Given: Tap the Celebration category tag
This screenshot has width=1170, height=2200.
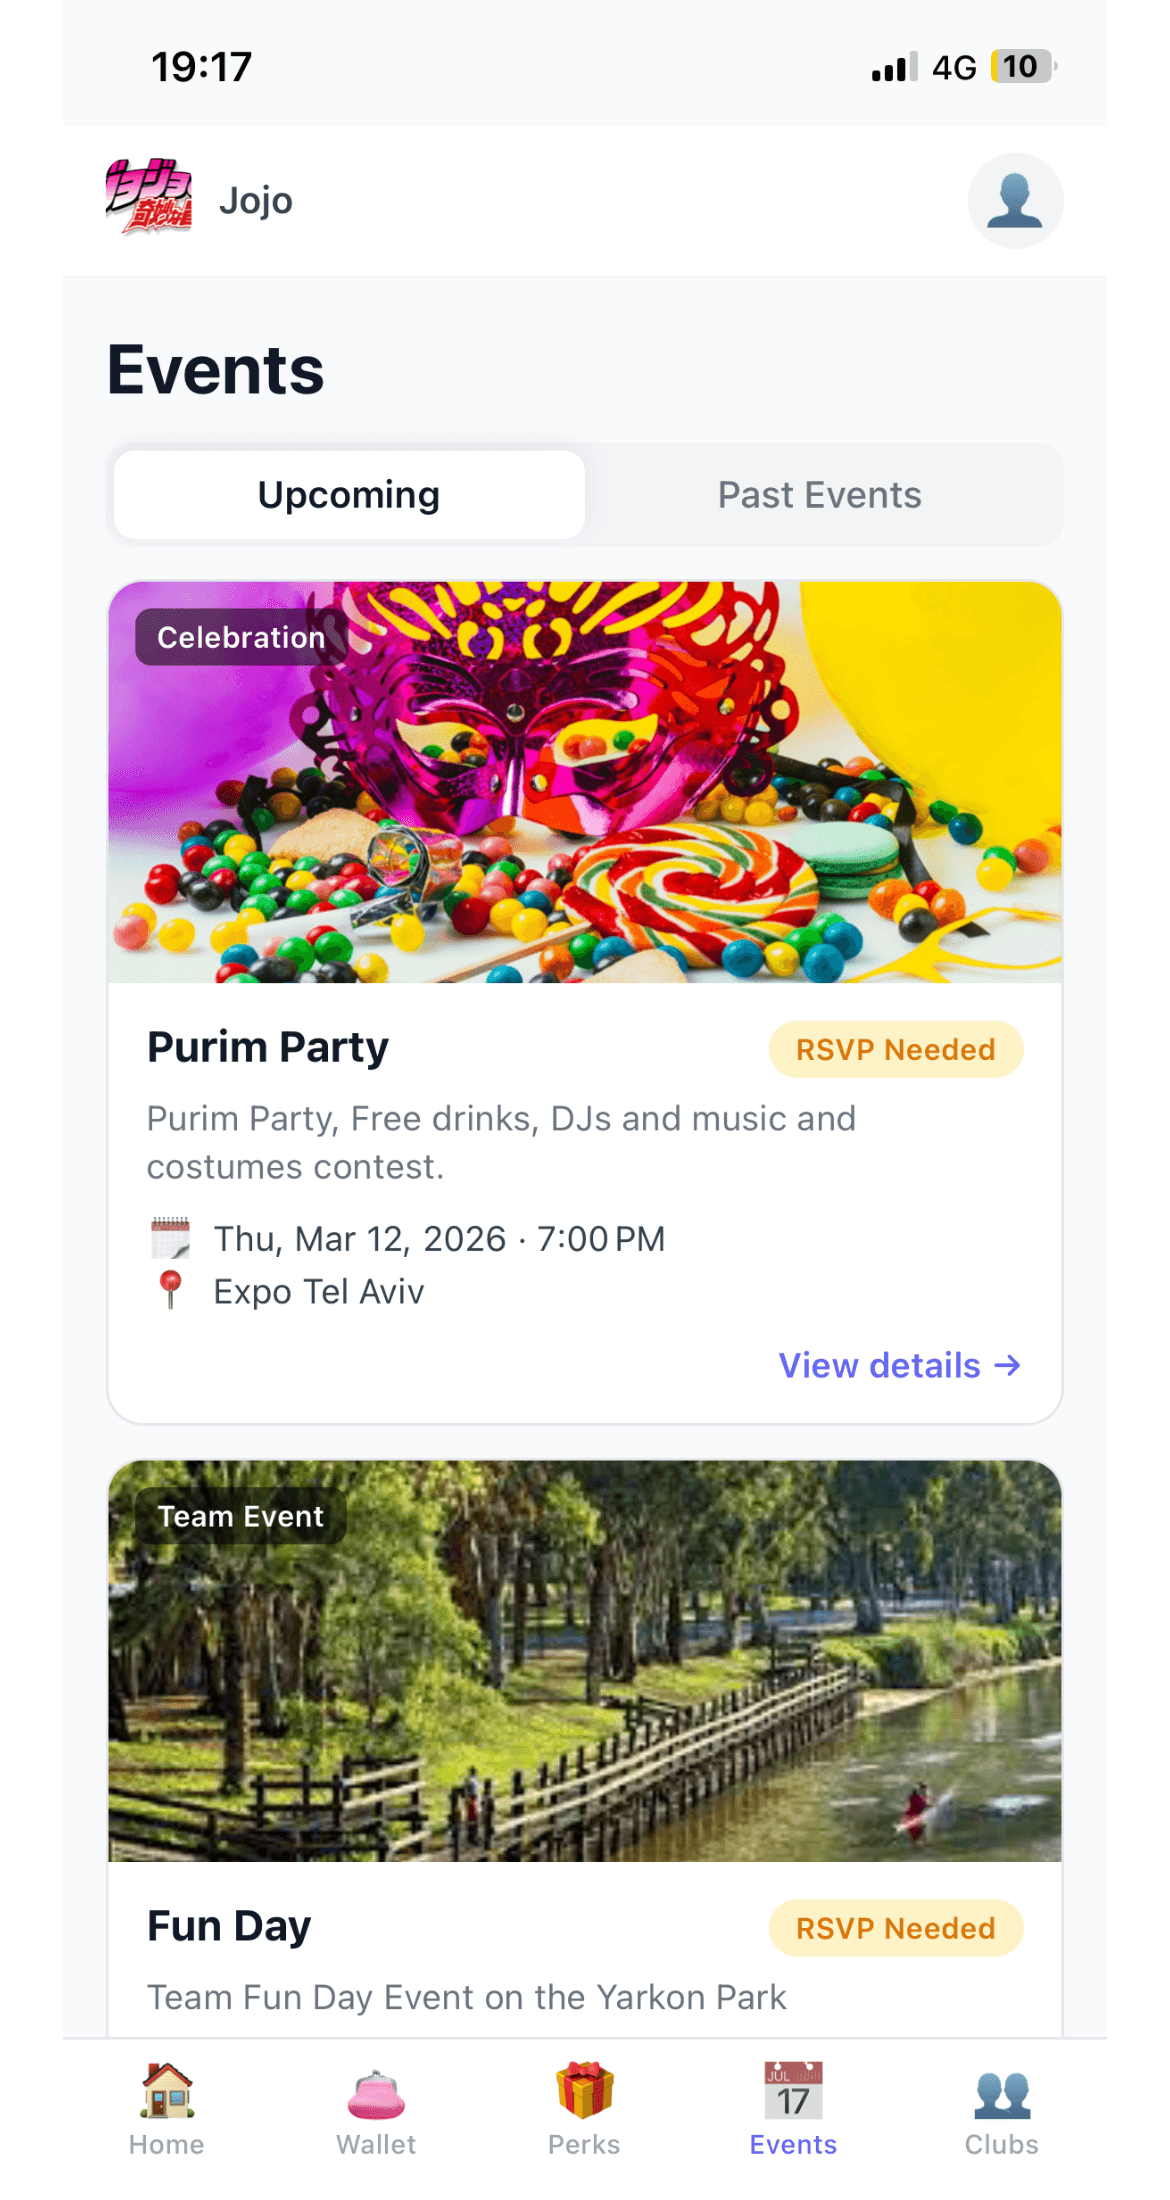Looking at the screenshot, I should click(241, 637).
